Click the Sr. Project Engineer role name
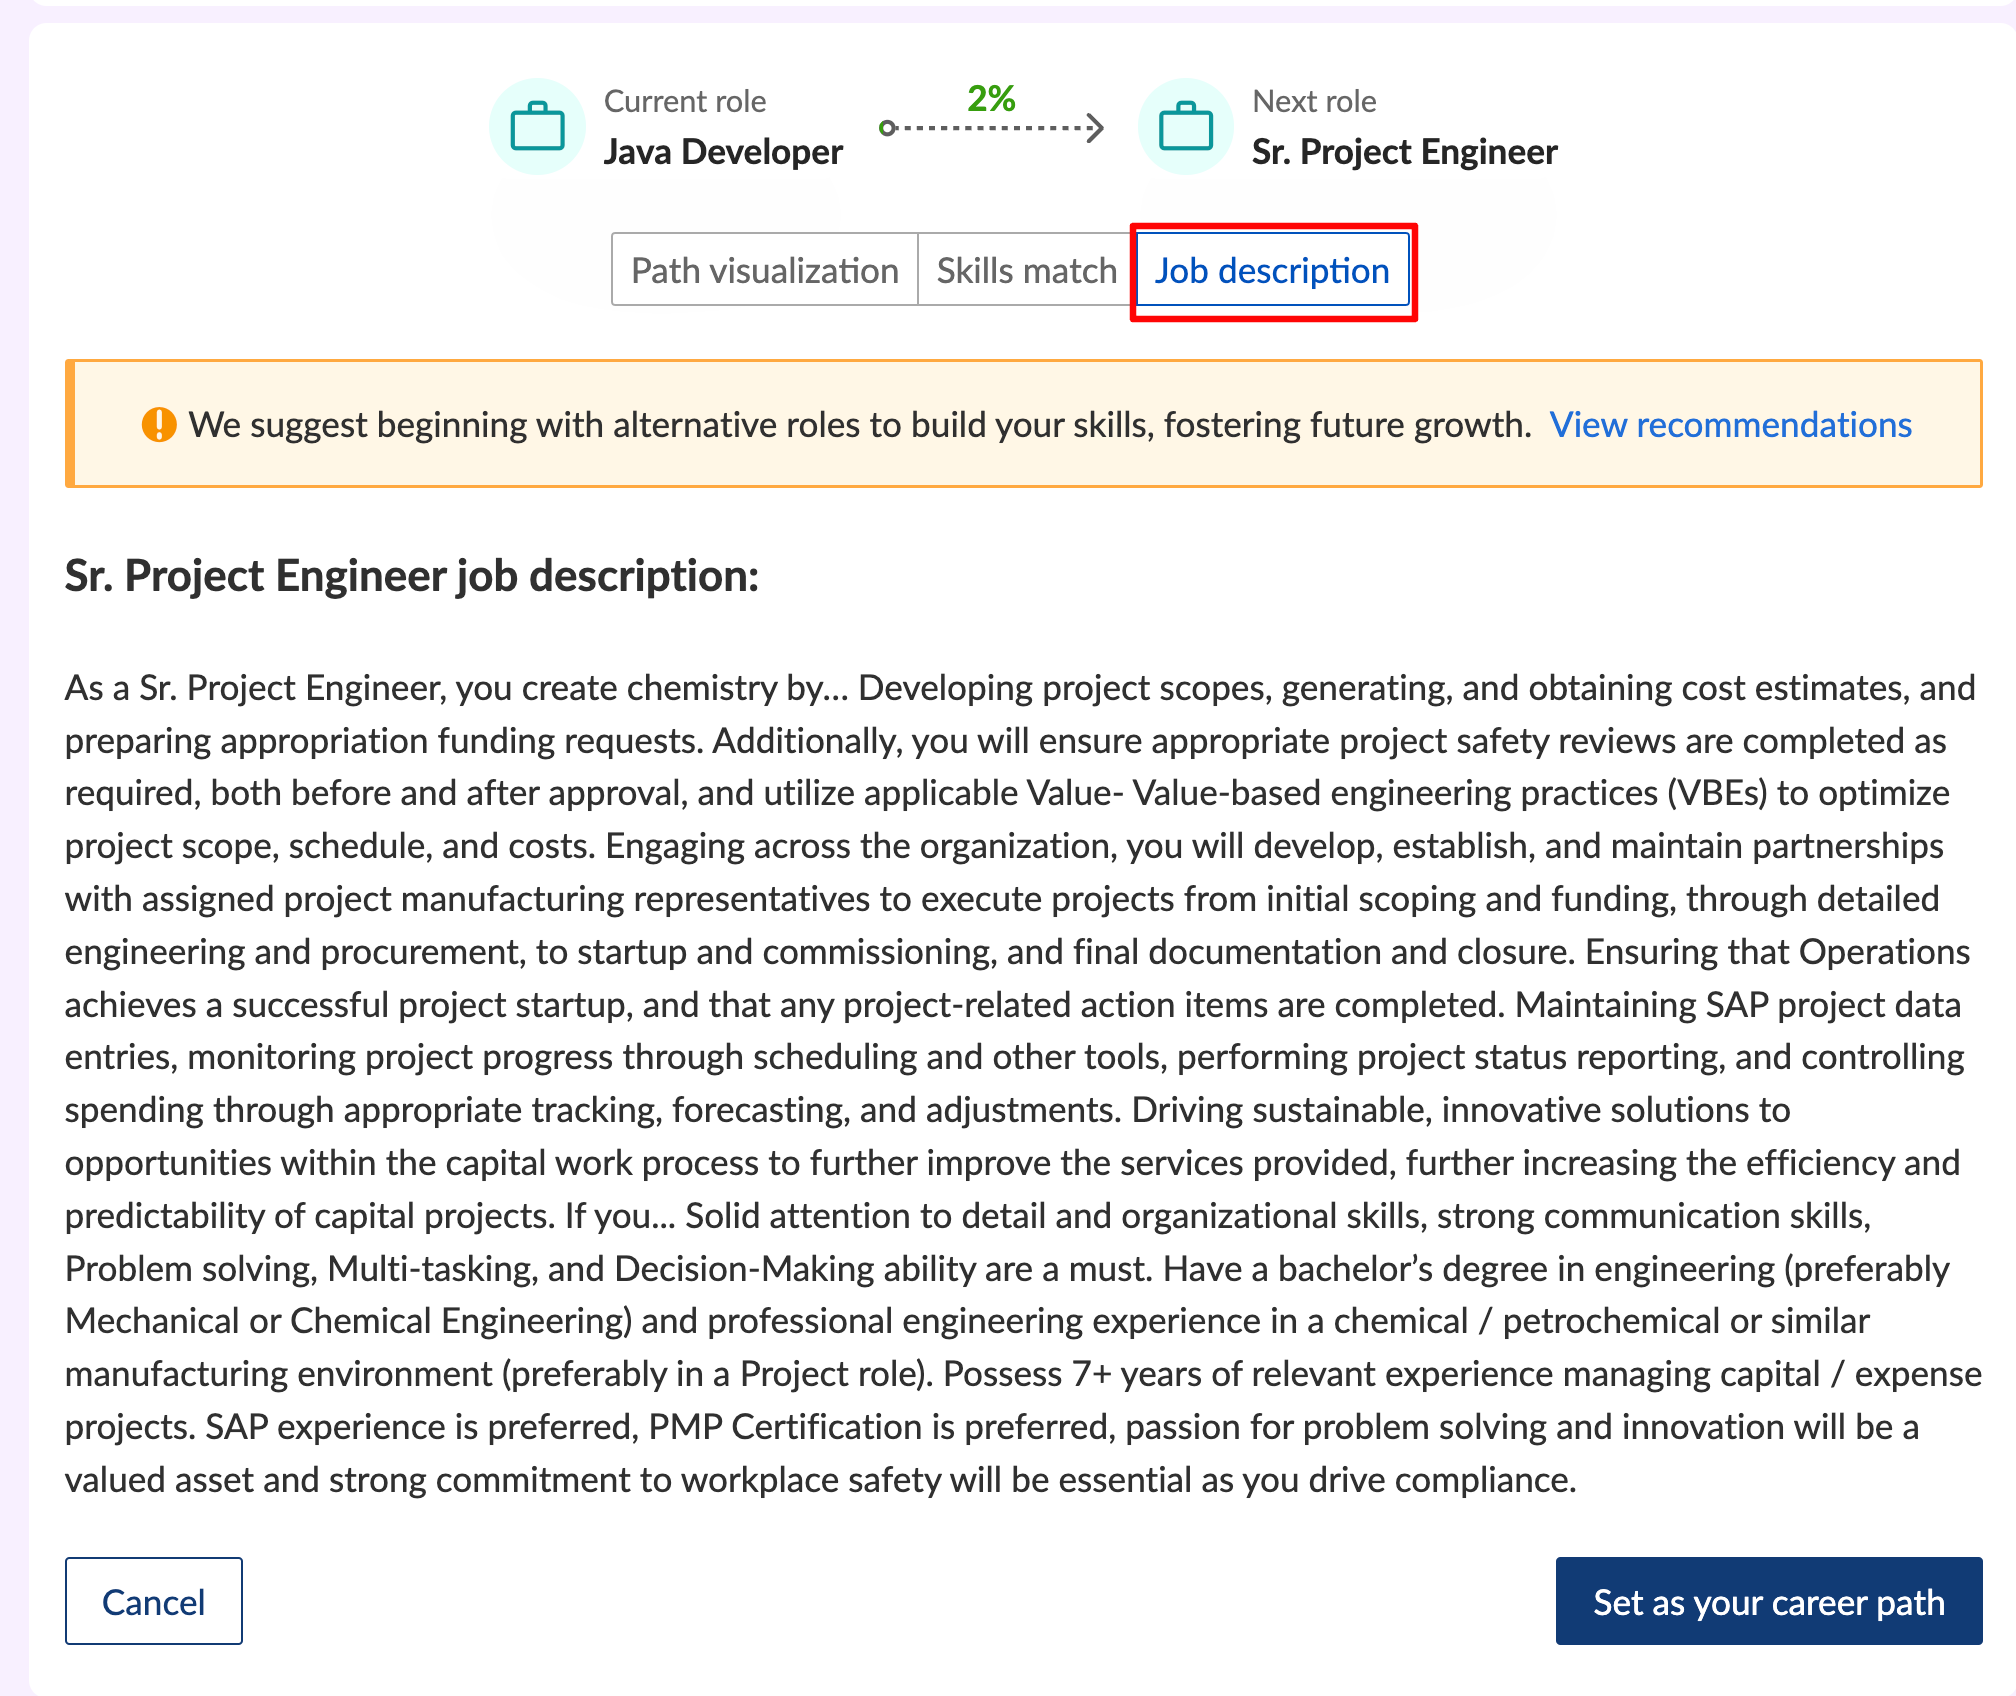This screenshot has width=2016, height=1696. pos(1404,152)
